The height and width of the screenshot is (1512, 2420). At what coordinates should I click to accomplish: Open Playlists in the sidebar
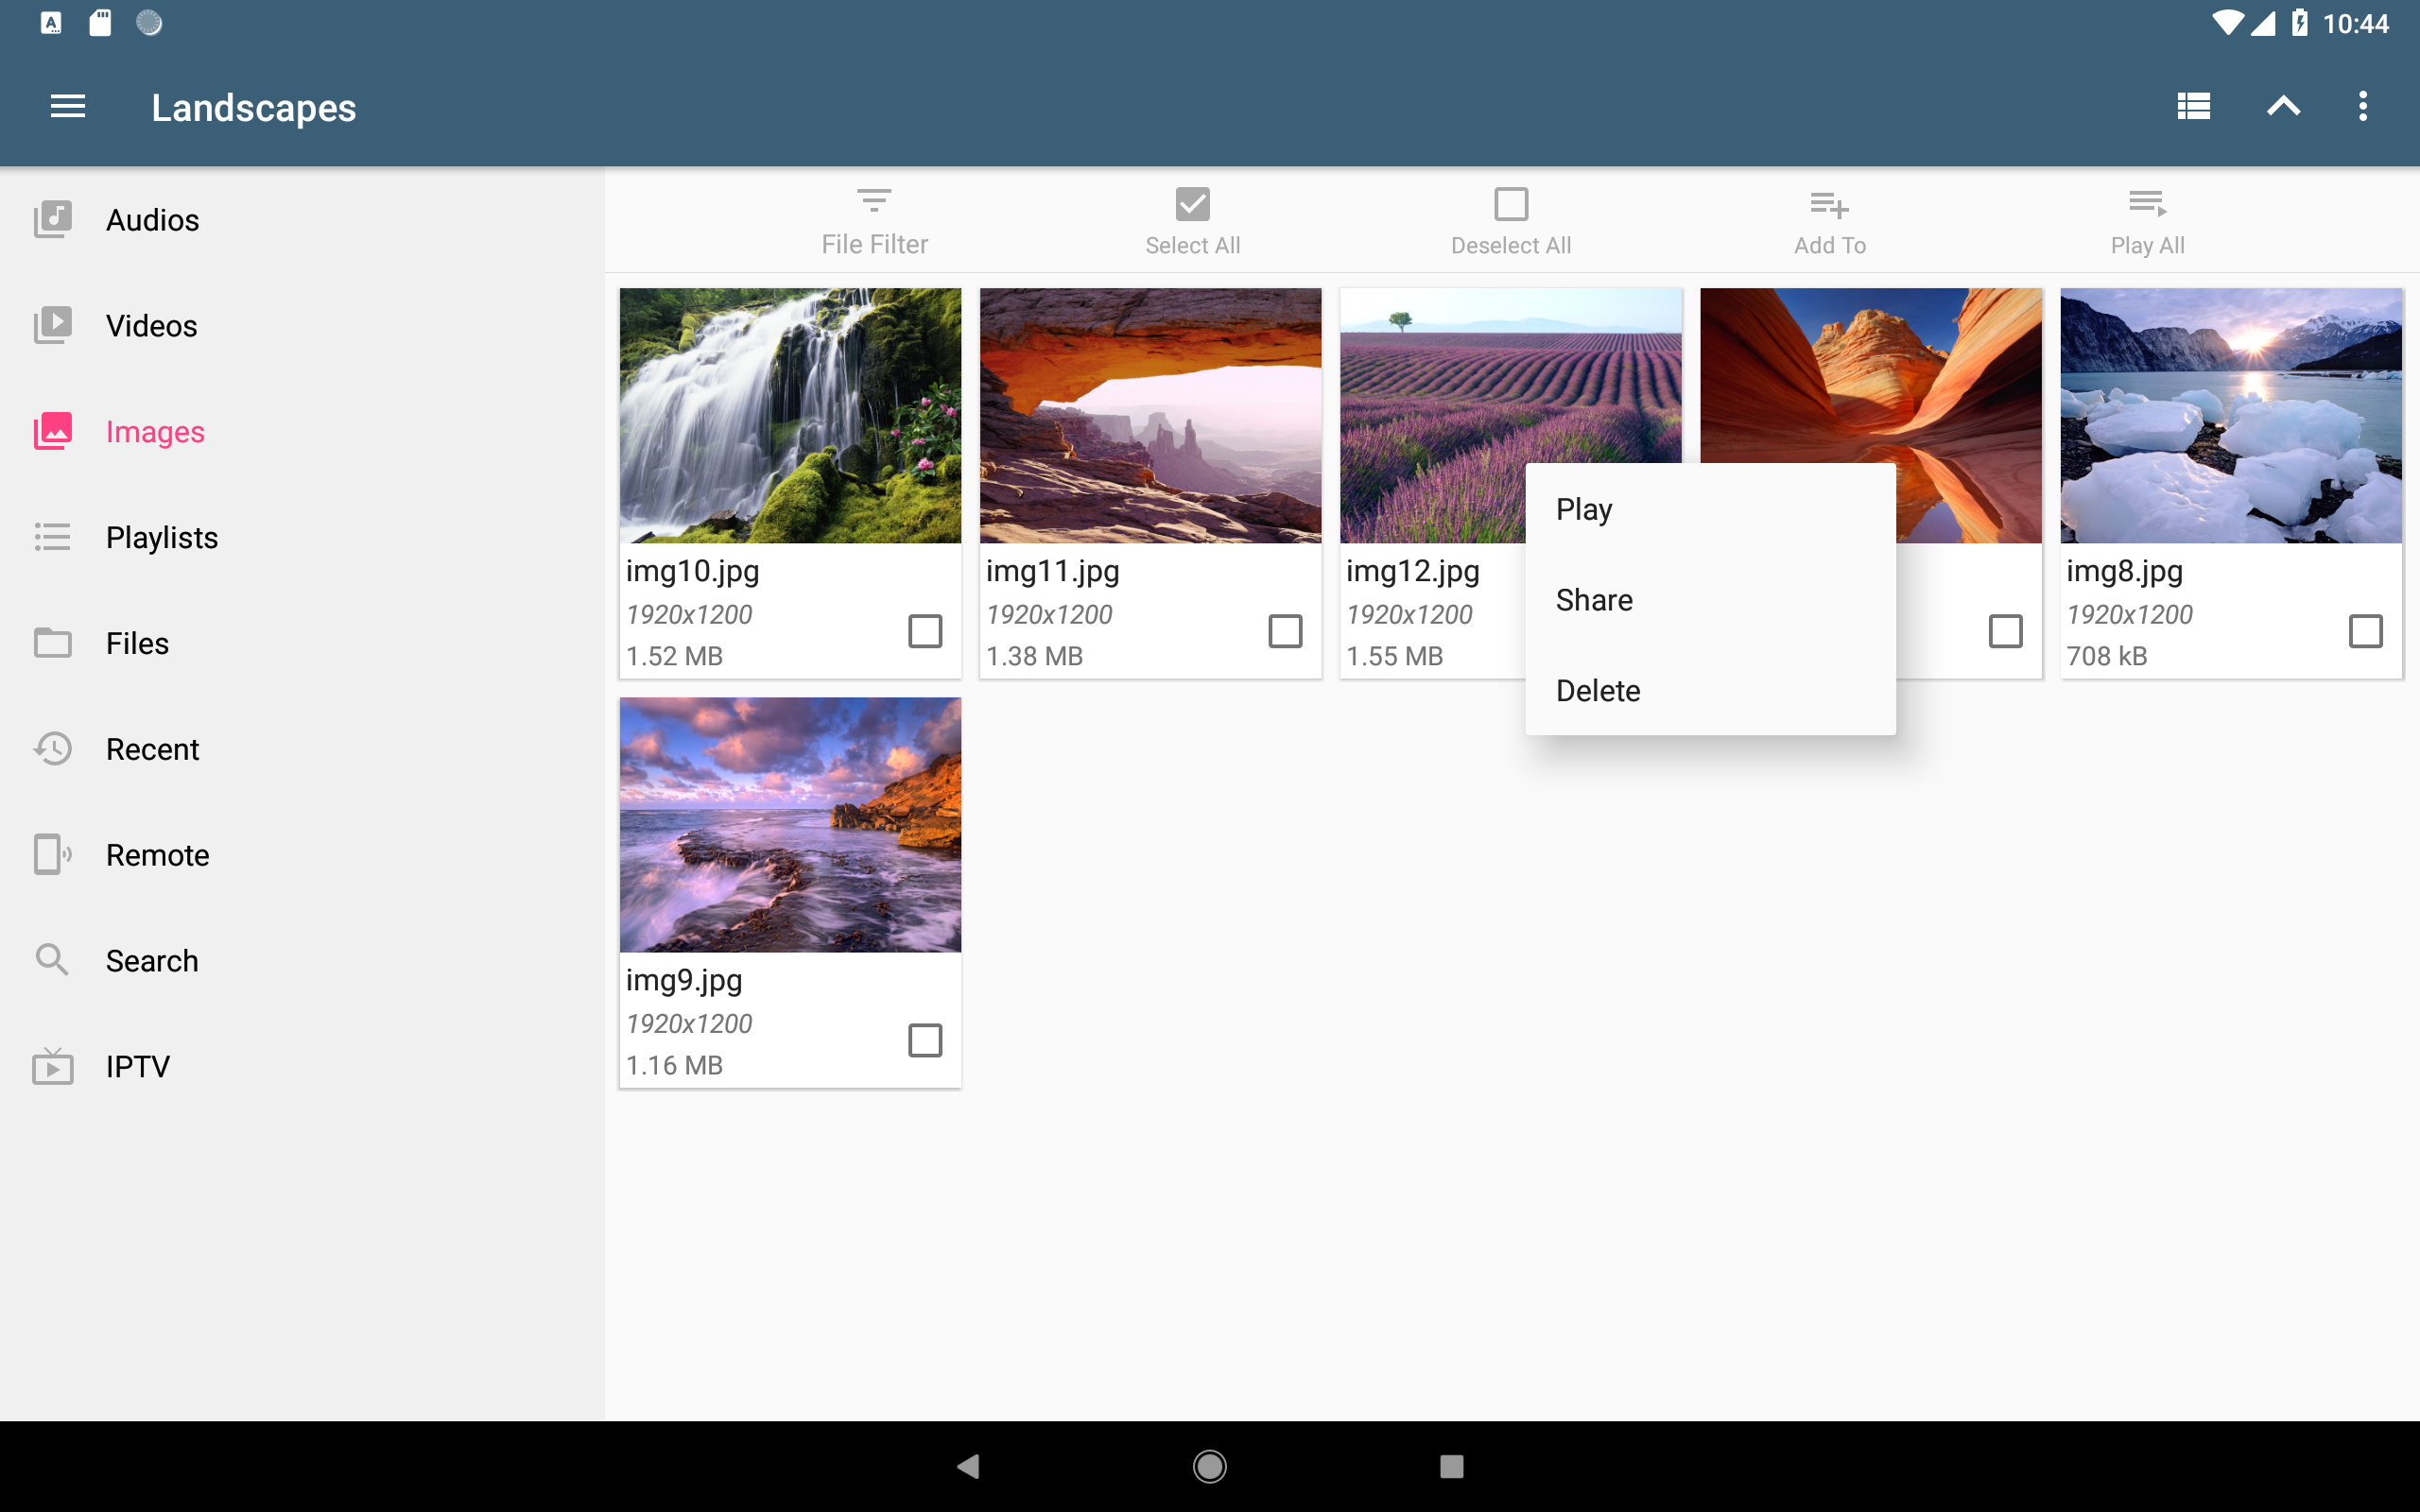point(161,538)
